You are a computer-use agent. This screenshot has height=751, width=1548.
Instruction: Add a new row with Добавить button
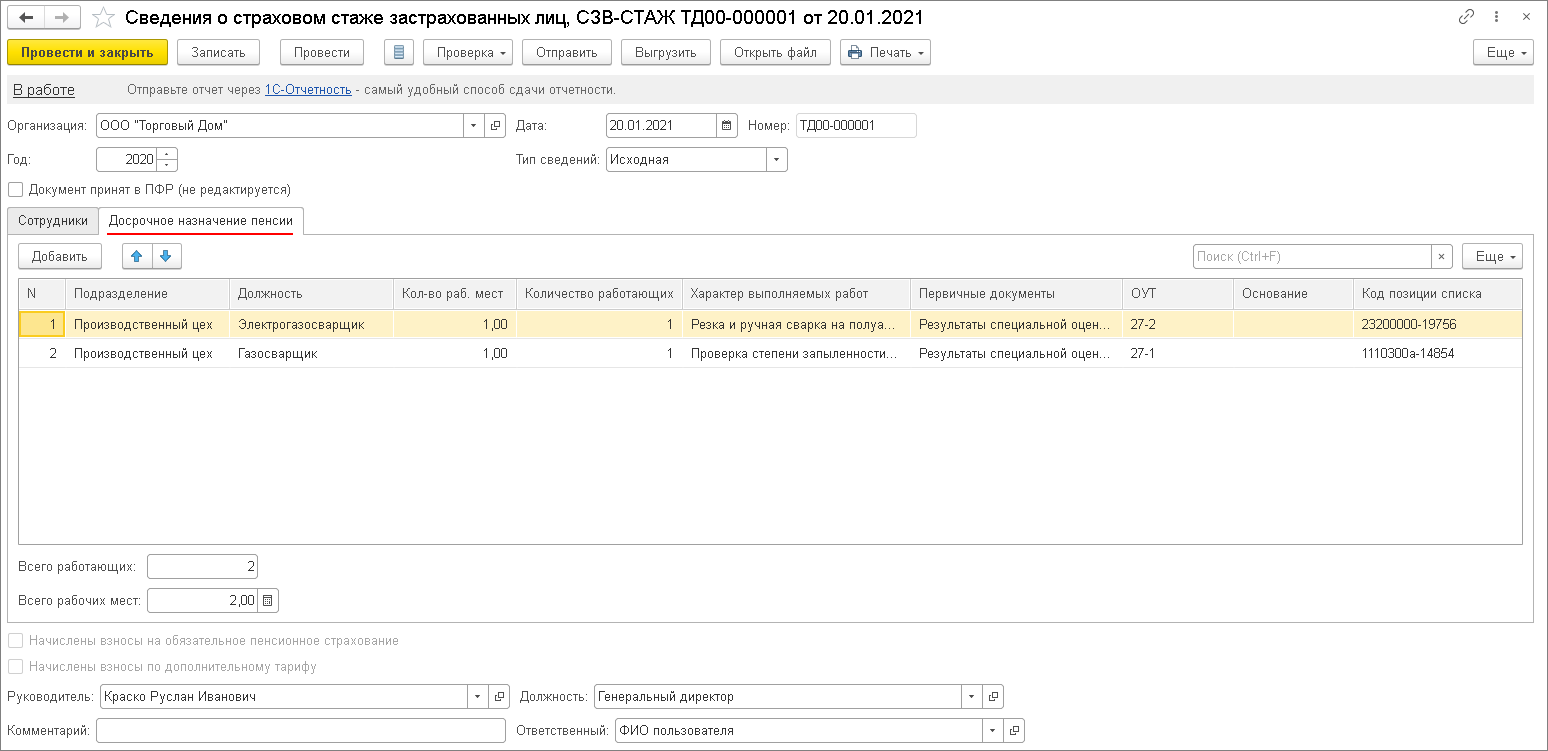pyautogui.click(x=60, y=257)
